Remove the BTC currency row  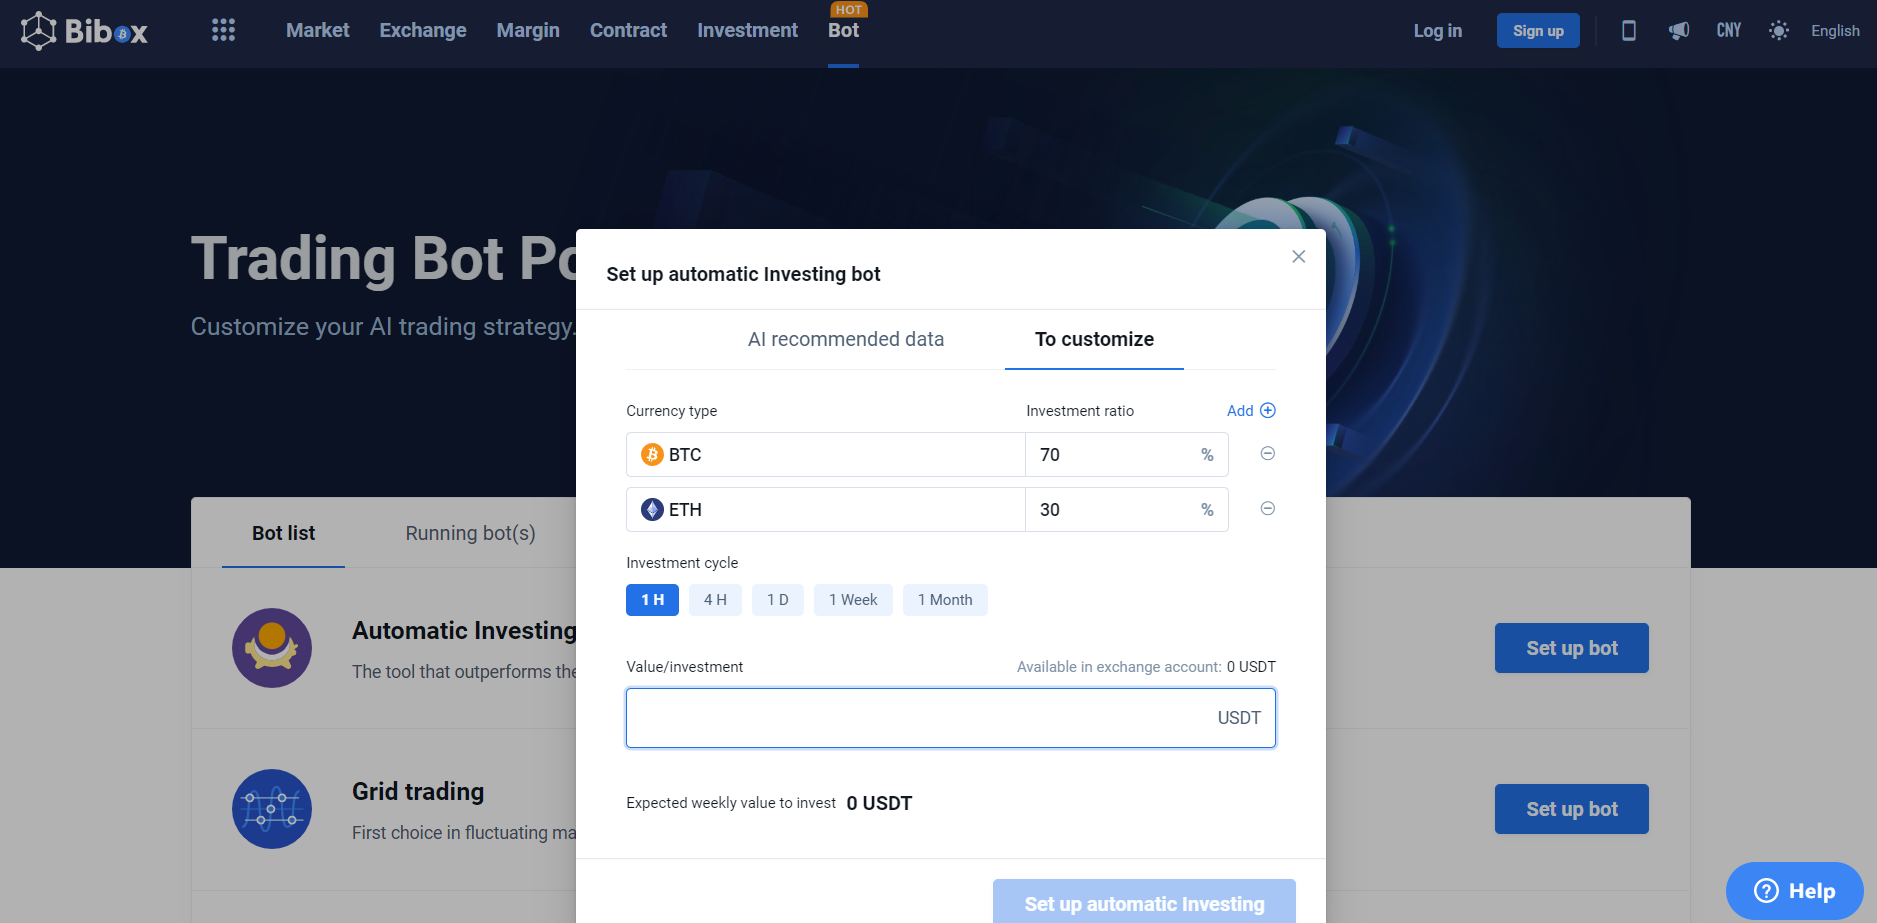point(1267,454)
